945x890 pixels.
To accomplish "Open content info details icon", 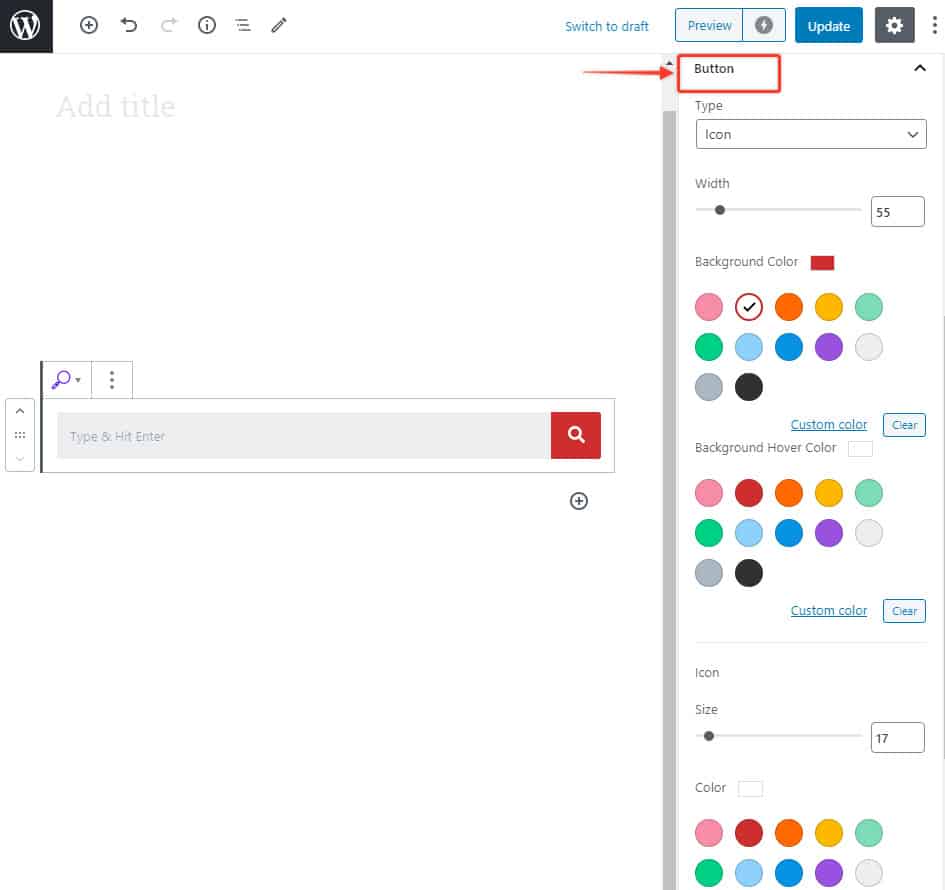I will 207,26.
